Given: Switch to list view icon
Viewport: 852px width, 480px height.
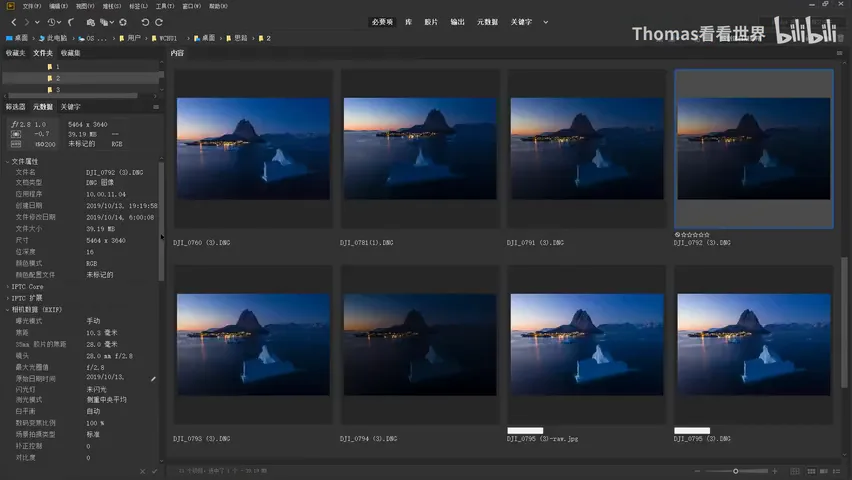Looking at the screenshot, I should (x=836, y=471).
